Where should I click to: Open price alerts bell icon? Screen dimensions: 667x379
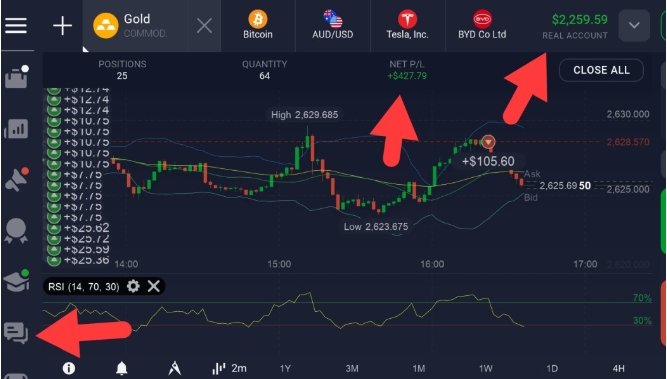click(x=122, y=368)
